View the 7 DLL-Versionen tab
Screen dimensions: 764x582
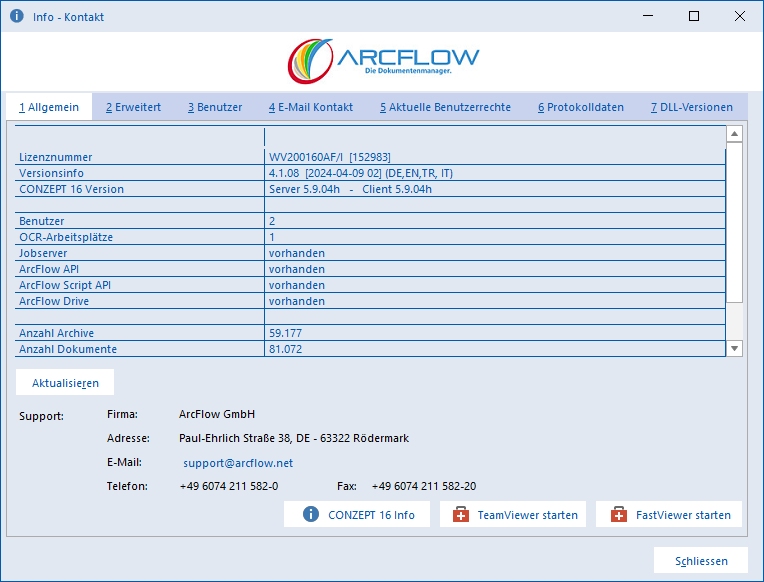point(692,107)
